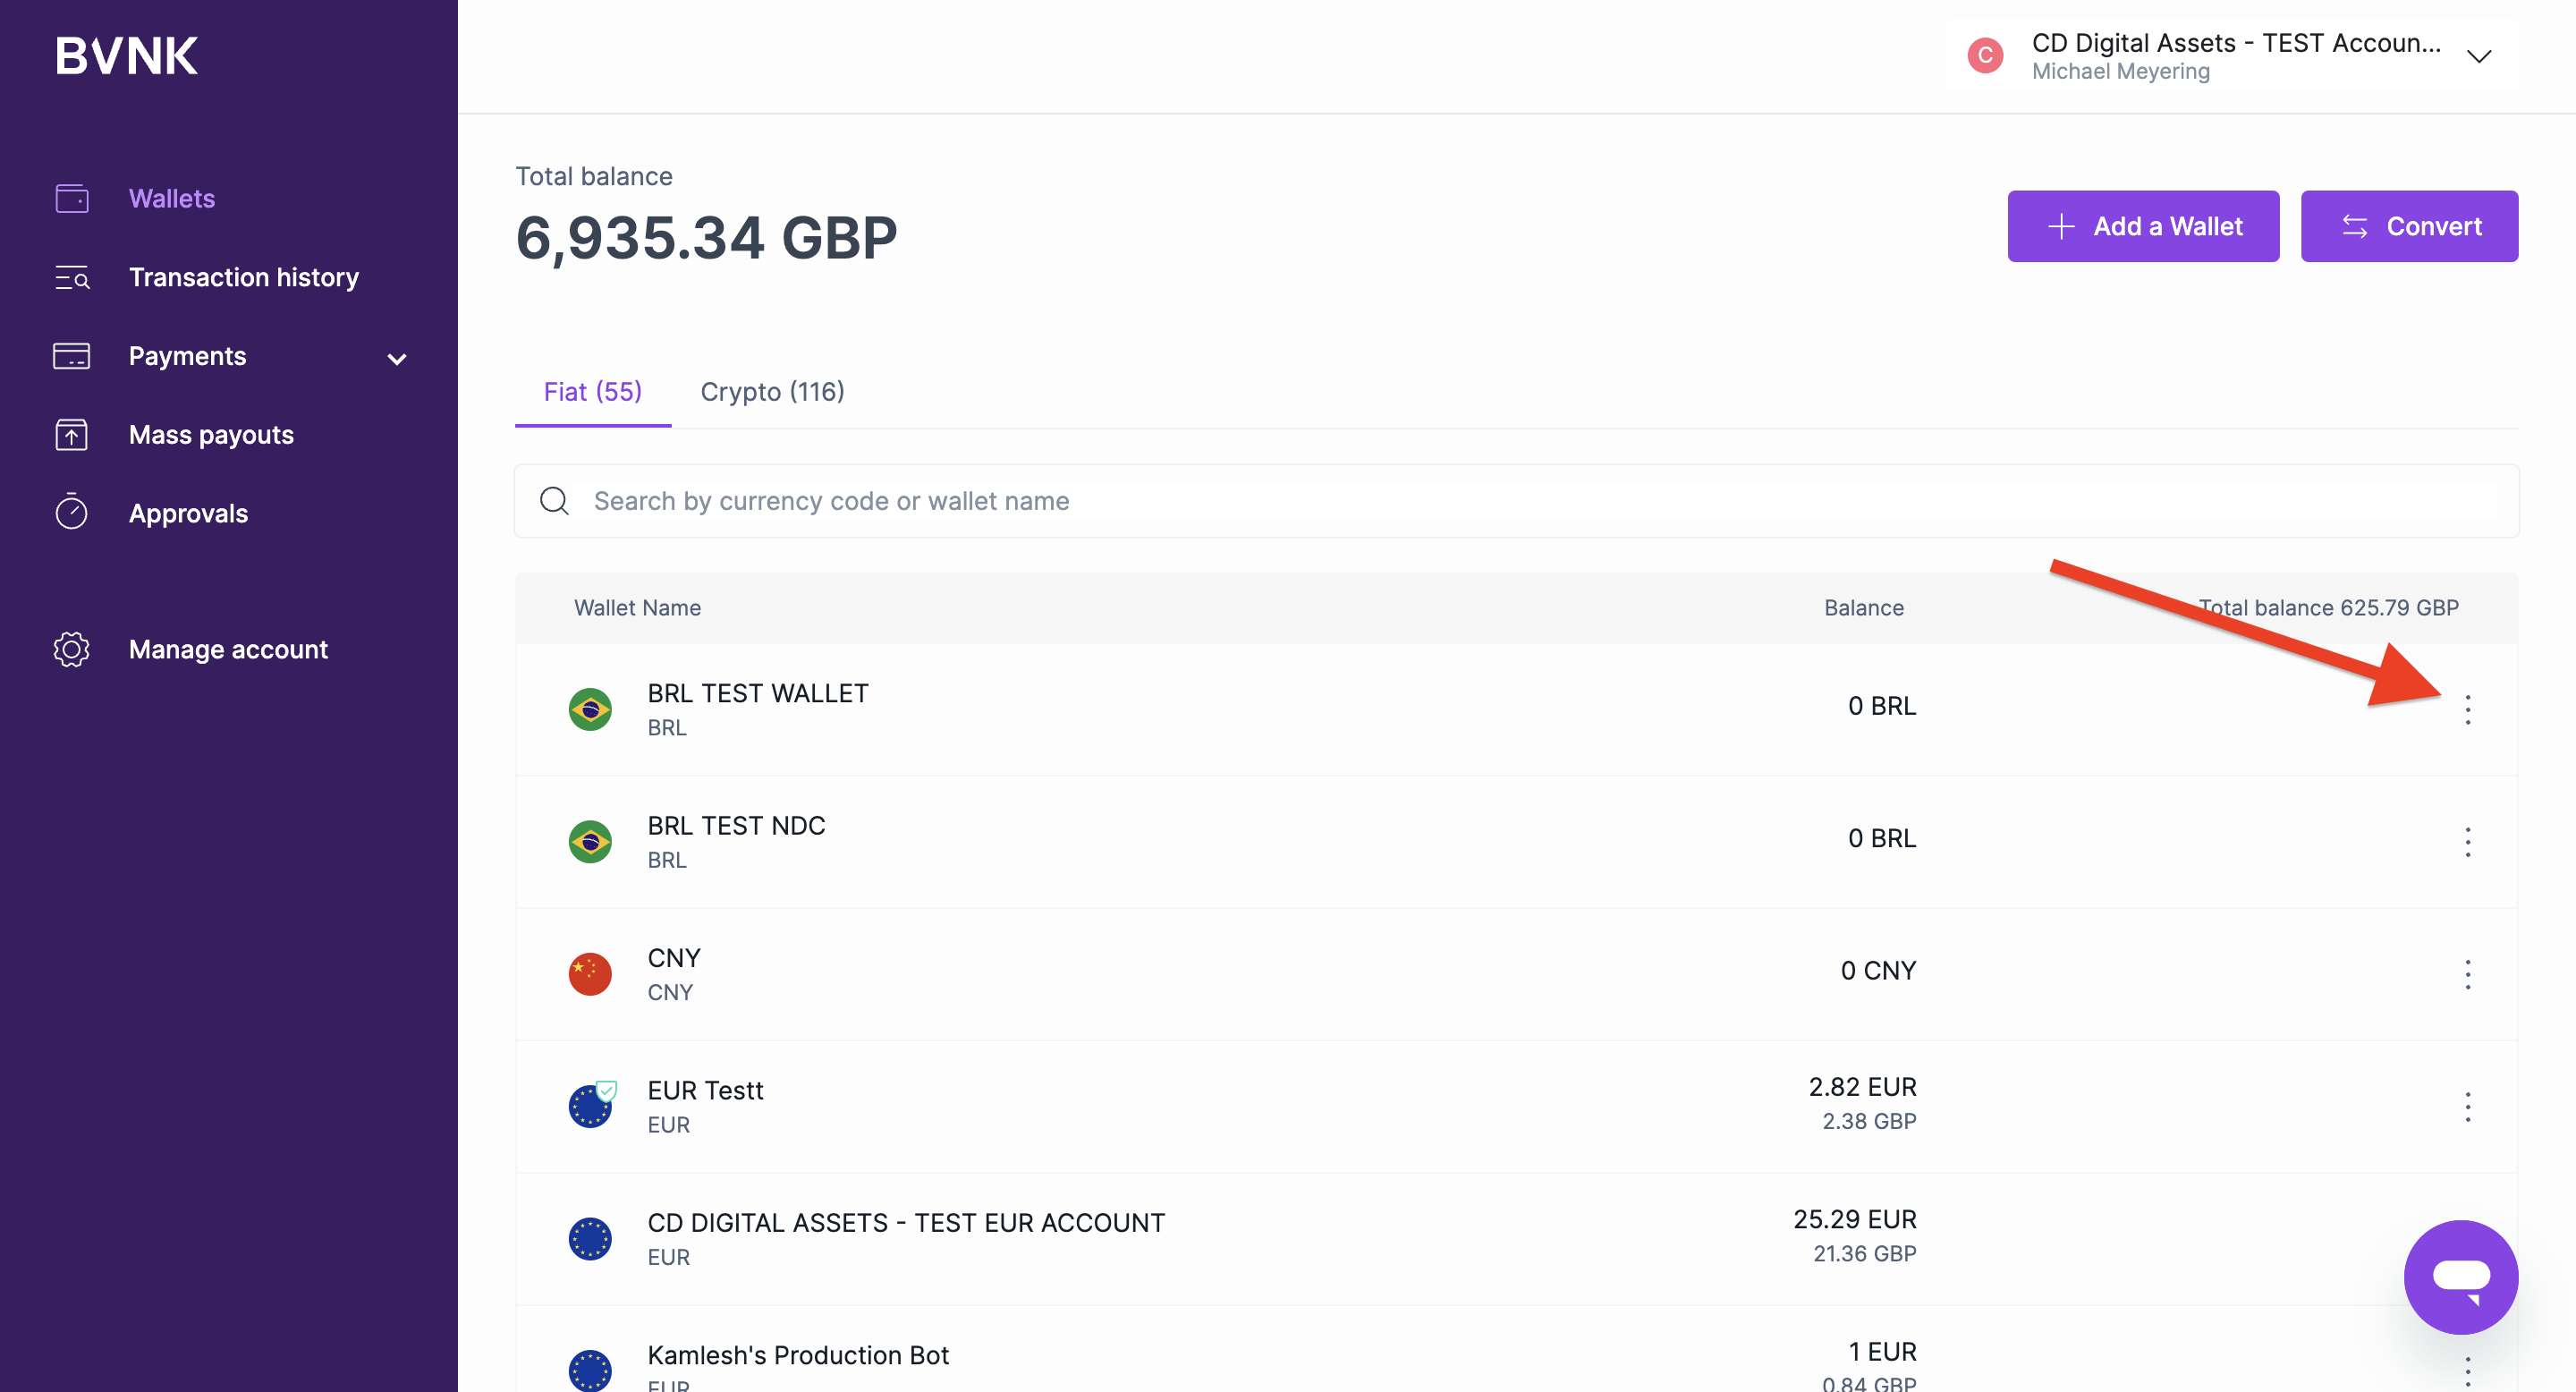Open the account switcher dropdown
The height and width of the screenshot is (1392, 2576).
tap(2478, 56)
